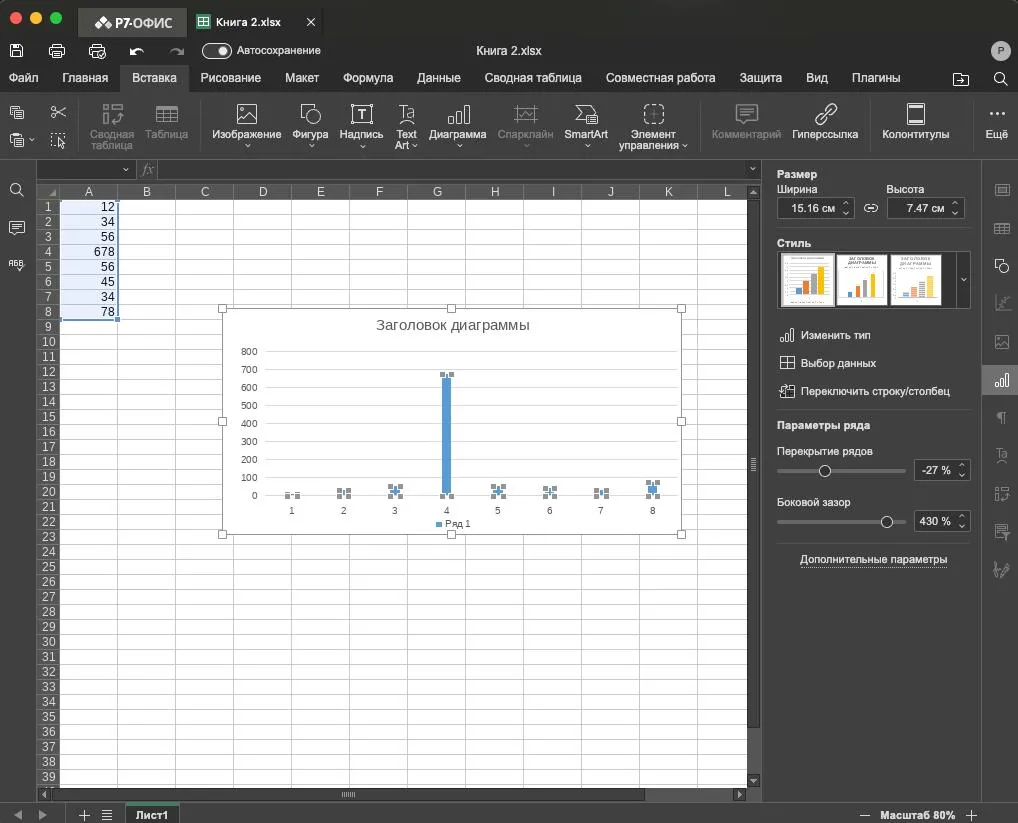Click the Боковой зазор slider handle
Image resolution: width=1018 pixels, height=823 pixels.
click(887, 522)
